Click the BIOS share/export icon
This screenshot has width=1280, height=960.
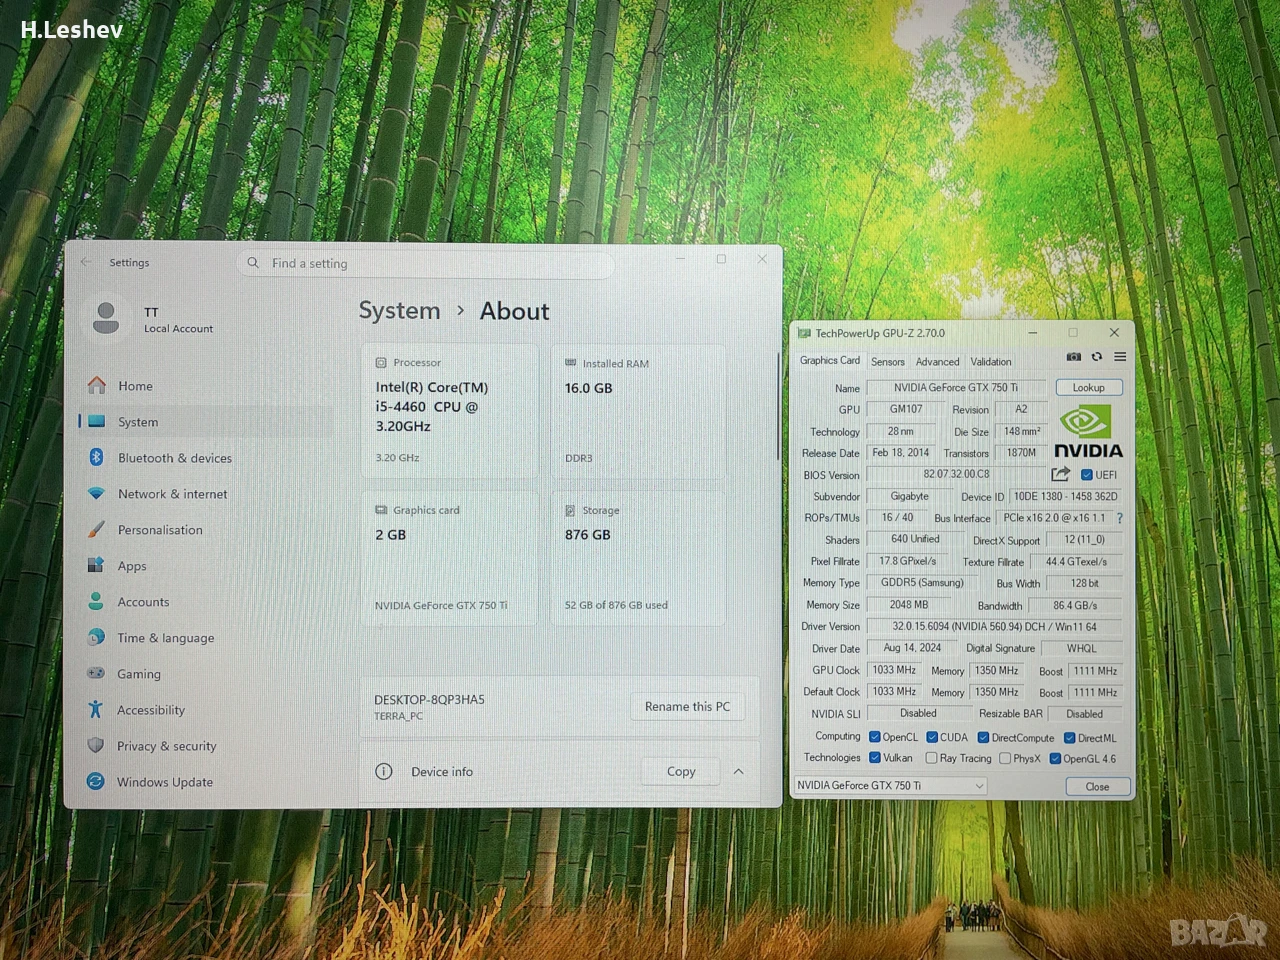tap(1061, 474)
